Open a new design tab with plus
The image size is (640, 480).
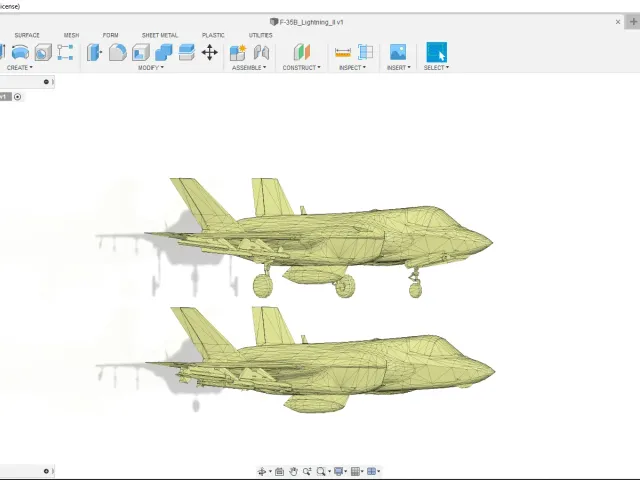pyautogui.click(x=633, y=22)
